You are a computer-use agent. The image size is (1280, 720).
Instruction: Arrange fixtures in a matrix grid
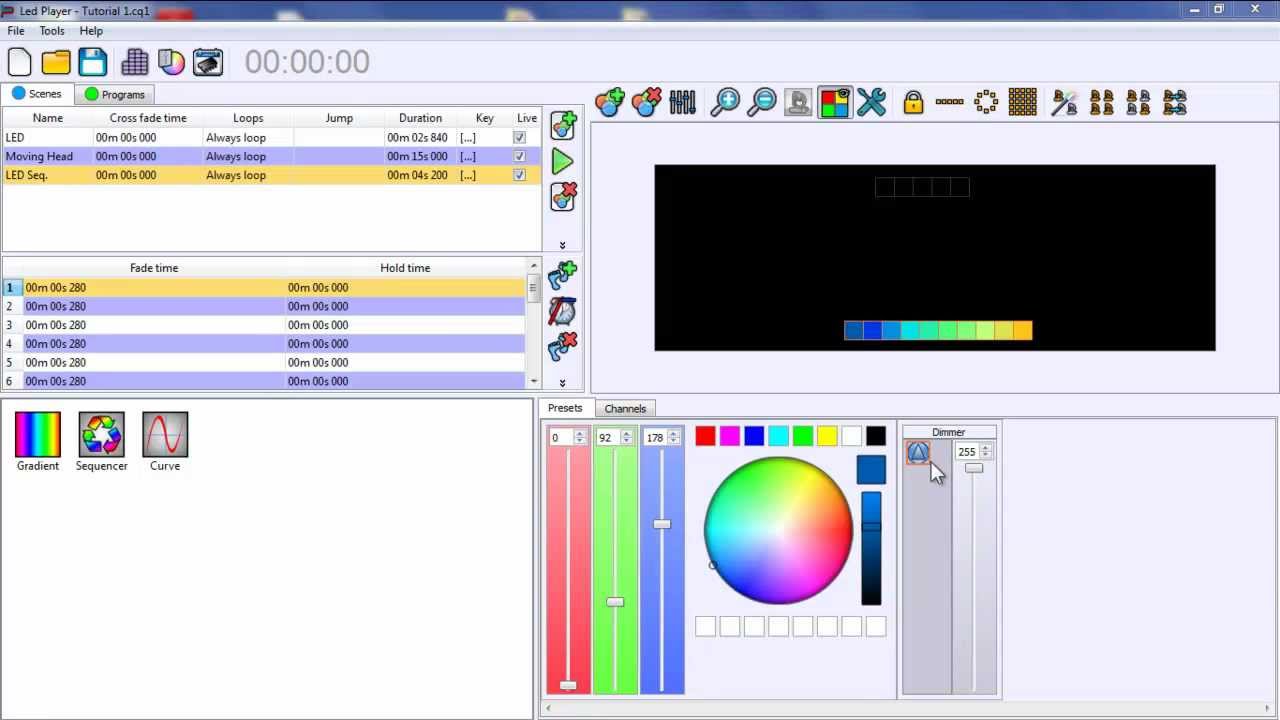1022,102
